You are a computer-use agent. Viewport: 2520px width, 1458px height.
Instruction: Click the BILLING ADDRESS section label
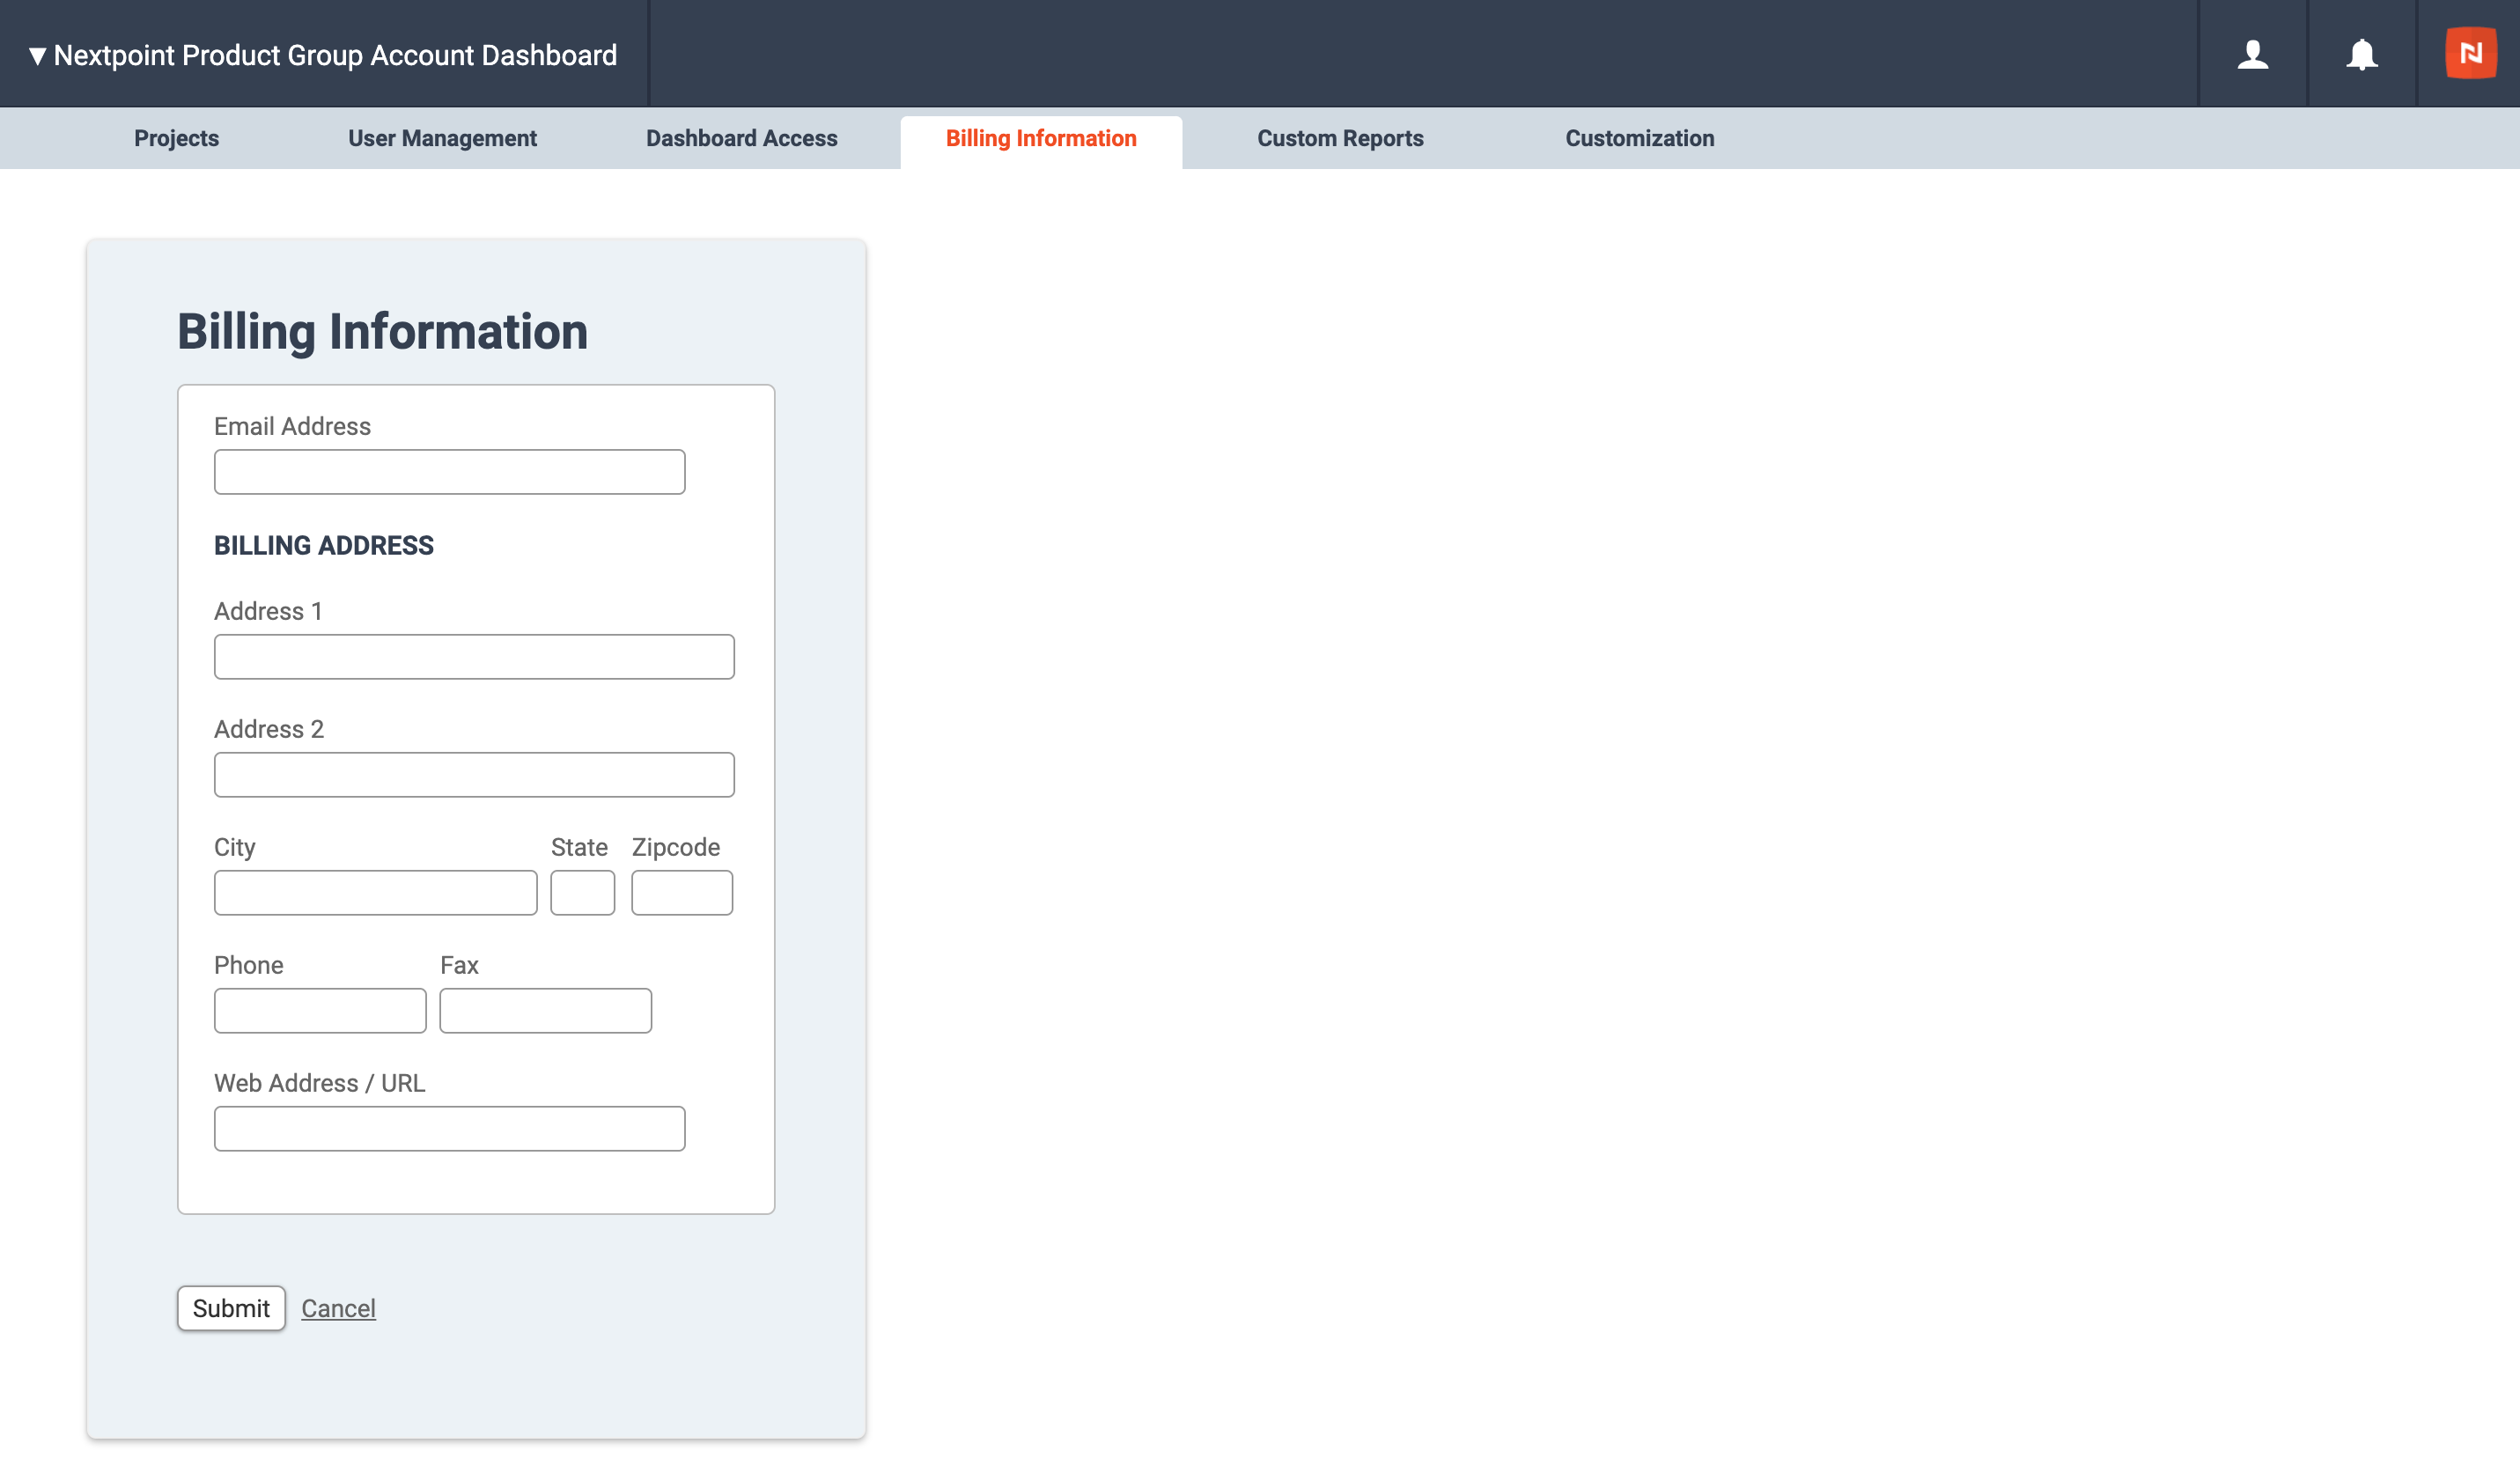click(323, 545)
